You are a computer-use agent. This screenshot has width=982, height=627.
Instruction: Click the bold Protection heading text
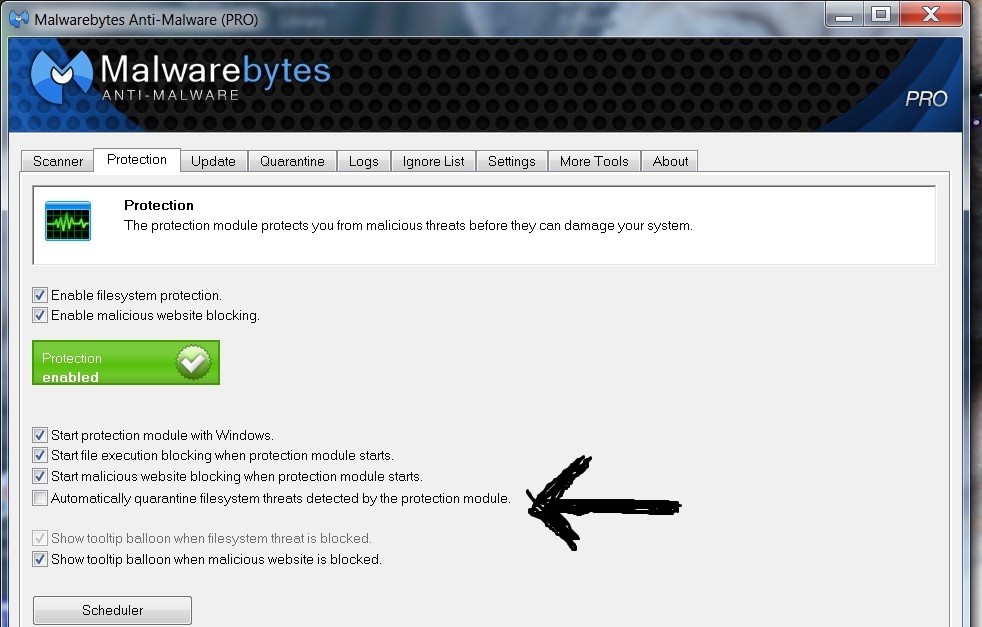pos(159,205)
